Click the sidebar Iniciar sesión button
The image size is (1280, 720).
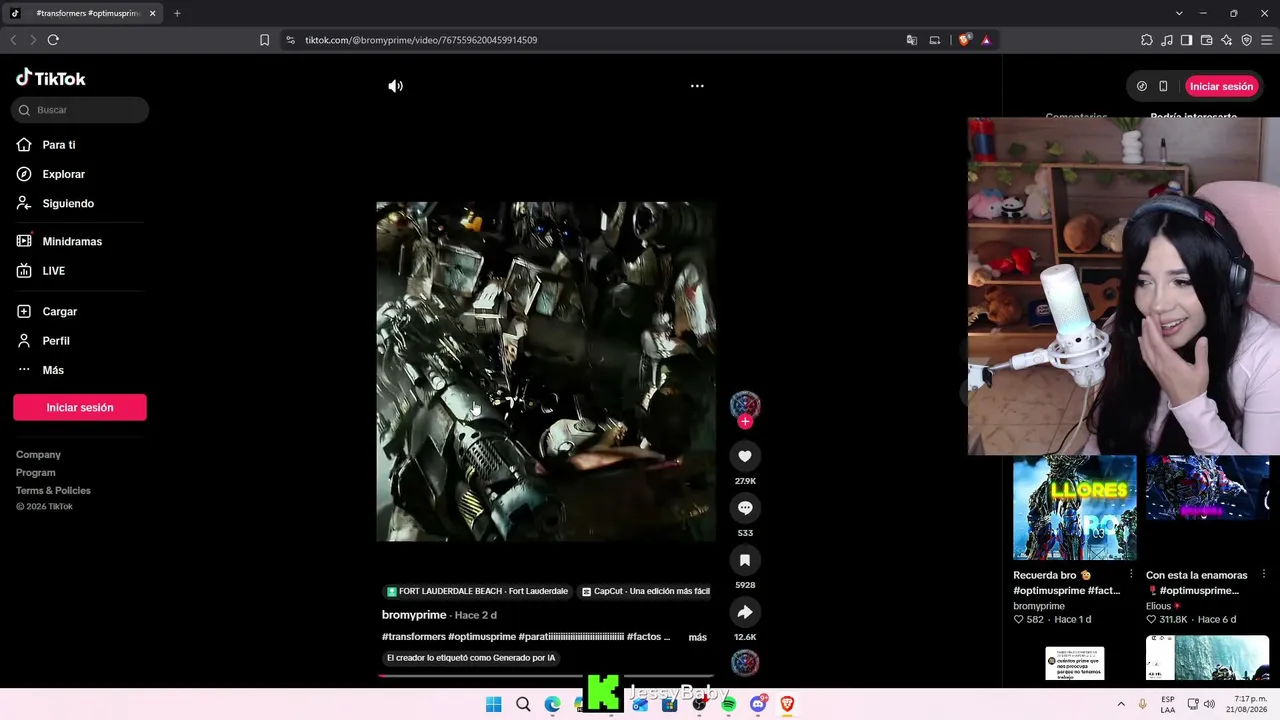[x=80, y=407]
